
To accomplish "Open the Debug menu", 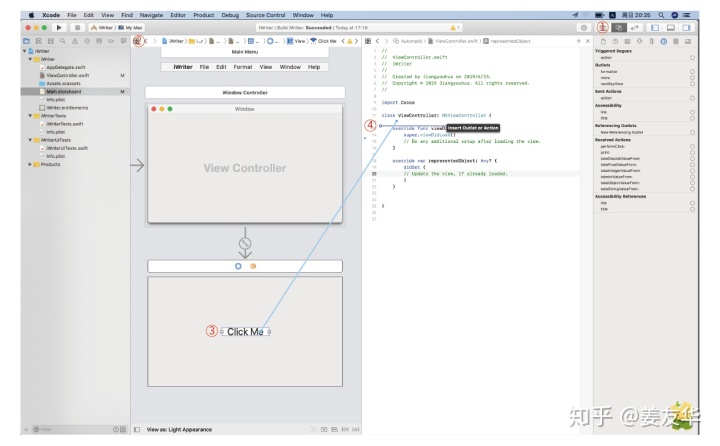I will click(x=230, y=15).
